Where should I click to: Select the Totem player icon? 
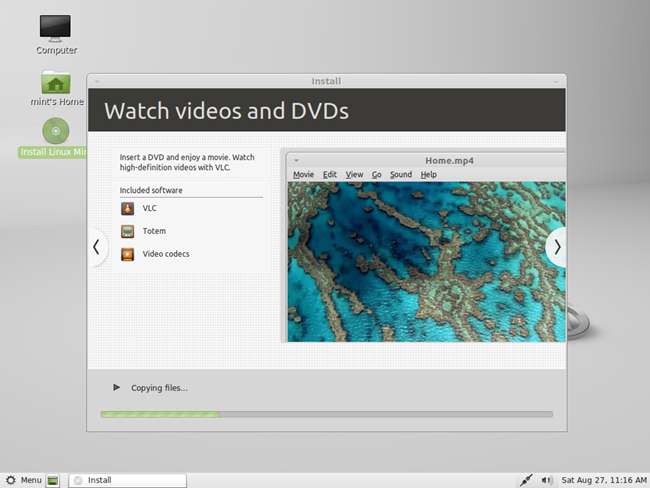point(127,231)
